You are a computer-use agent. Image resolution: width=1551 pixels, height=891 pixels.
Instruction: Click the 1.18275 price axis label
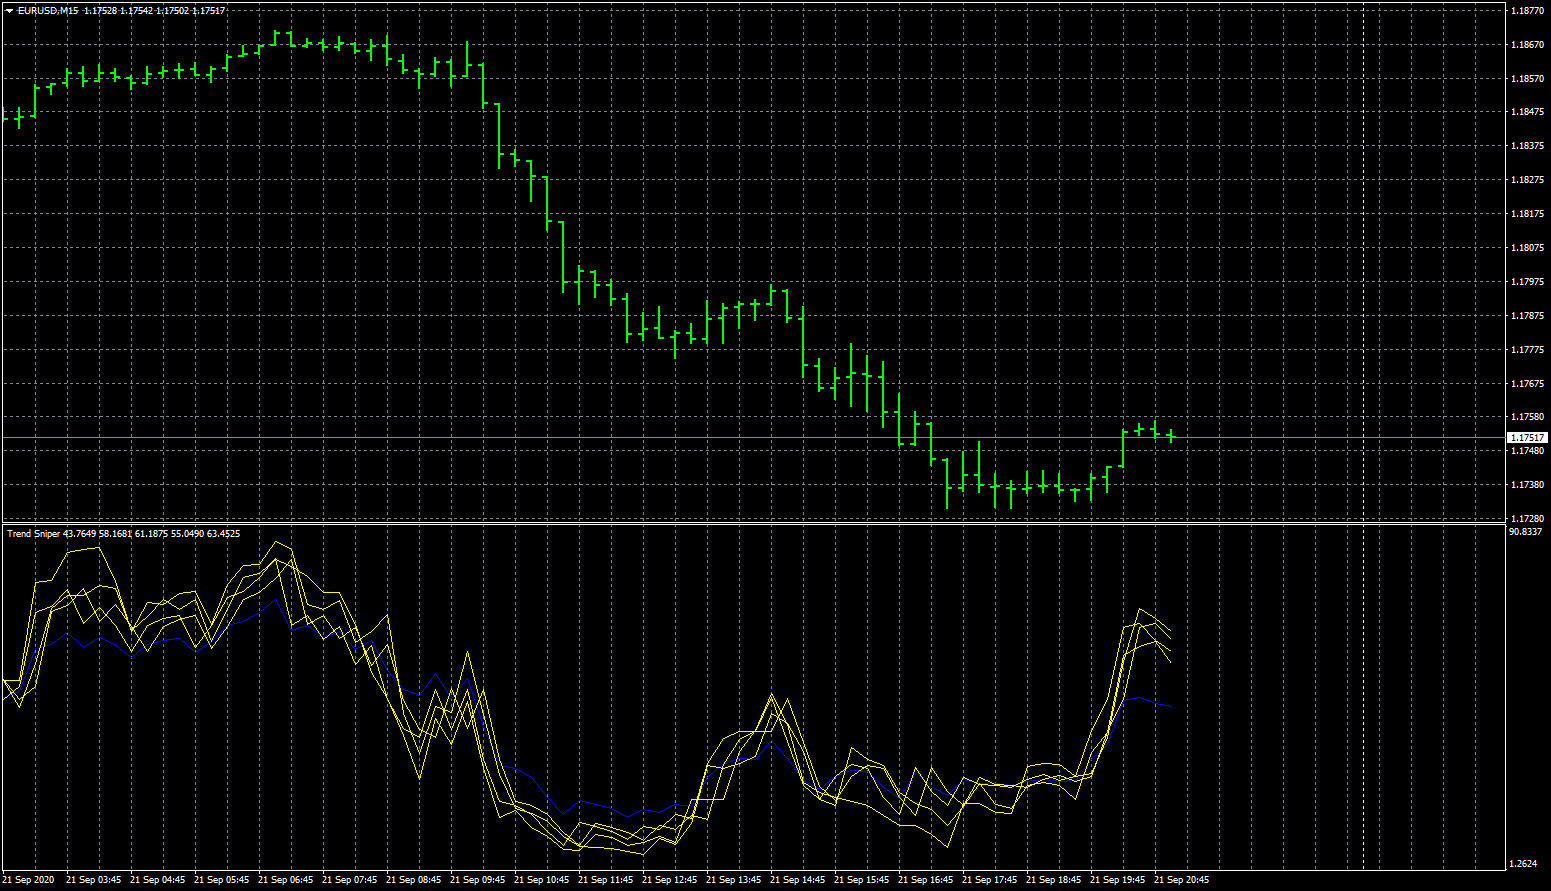1526,180
